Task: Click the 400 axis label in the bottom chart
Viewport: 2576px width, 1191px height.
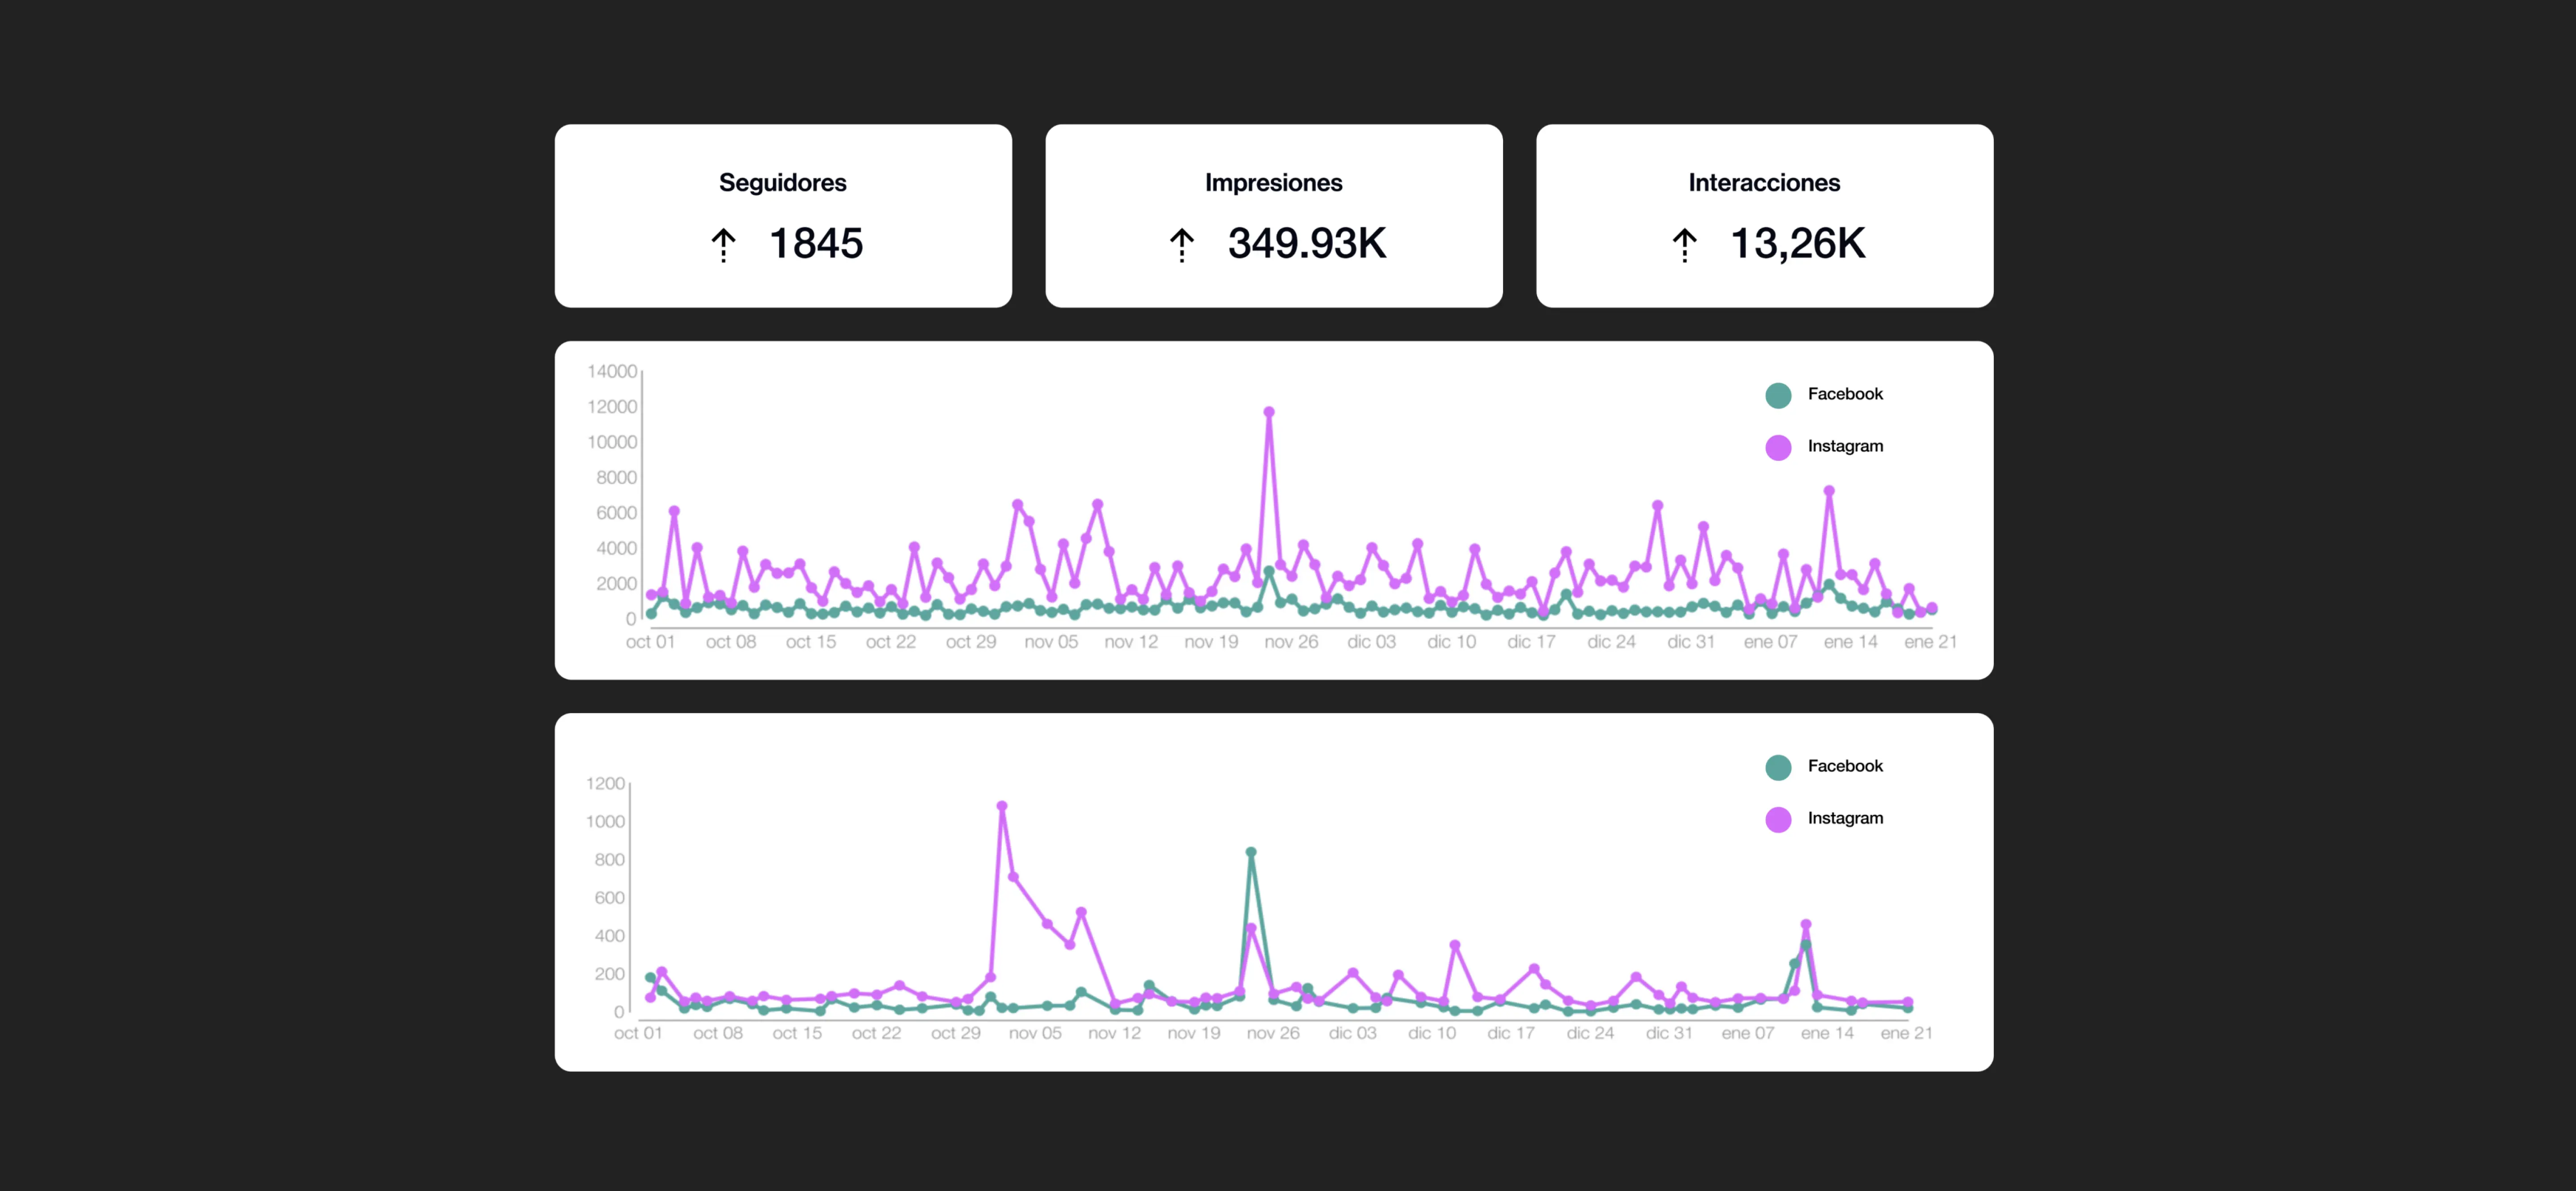Action: click(609, 936)
